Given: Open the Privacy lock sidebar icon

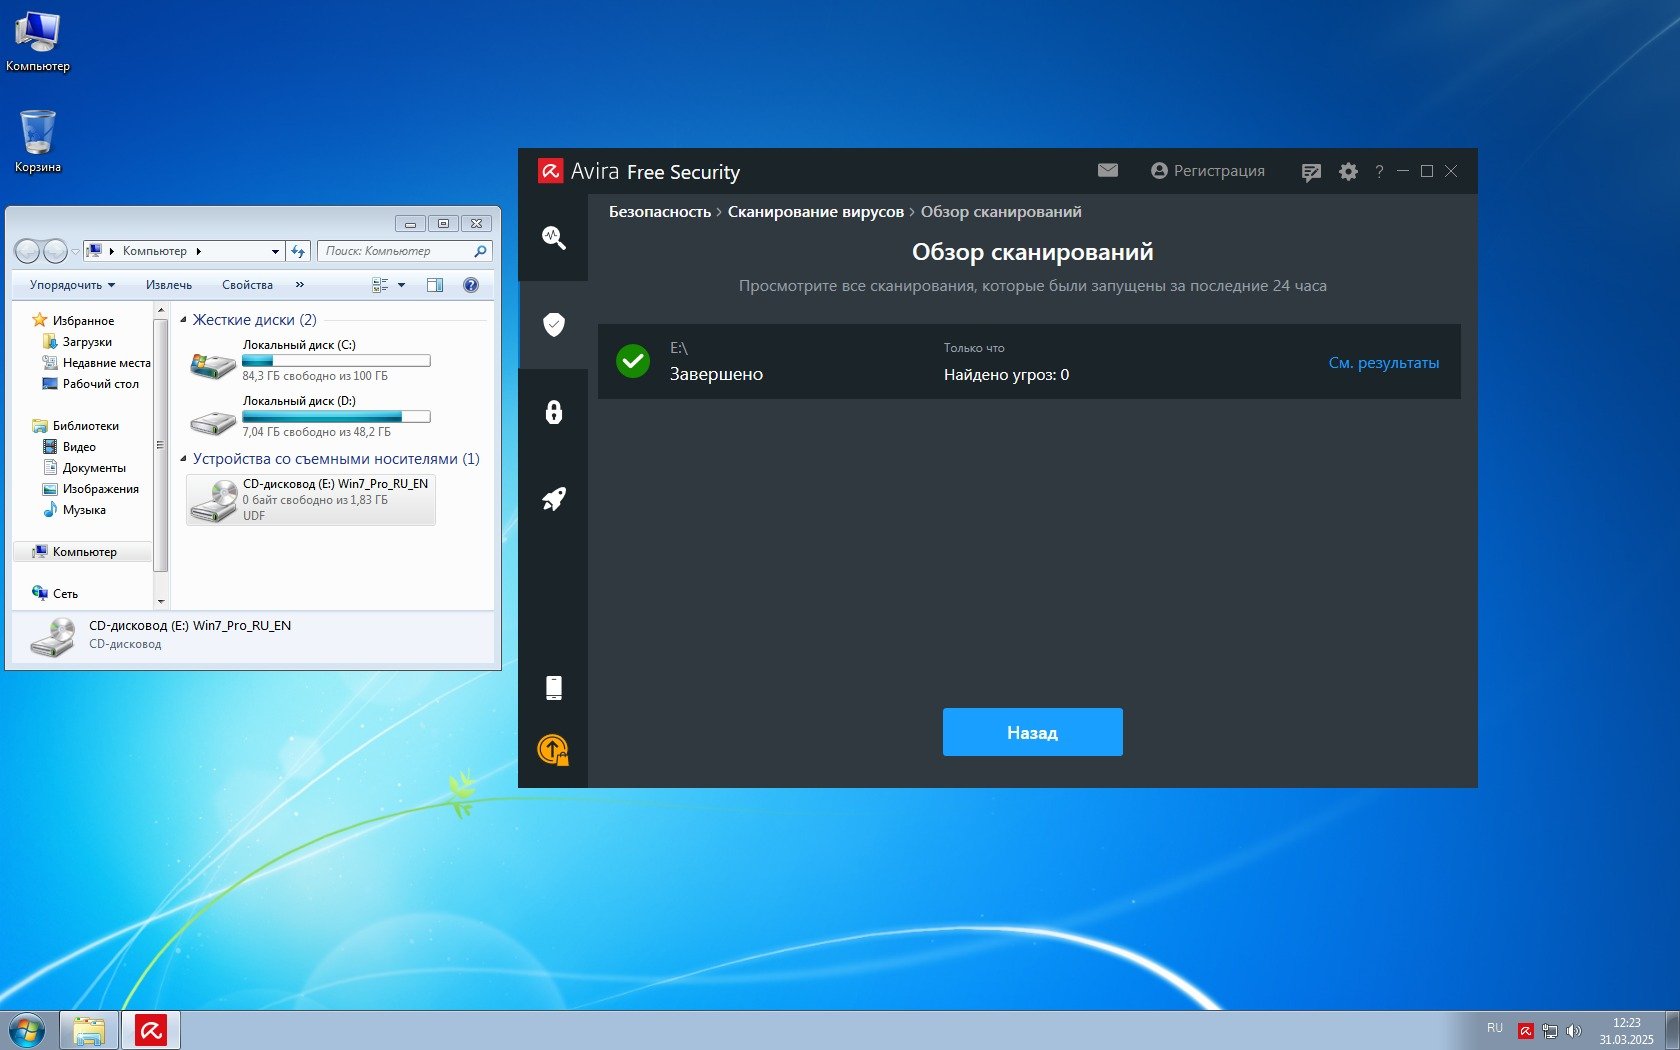Looking at the screenshot, I should pyautogui.click(x=553, y=412).
